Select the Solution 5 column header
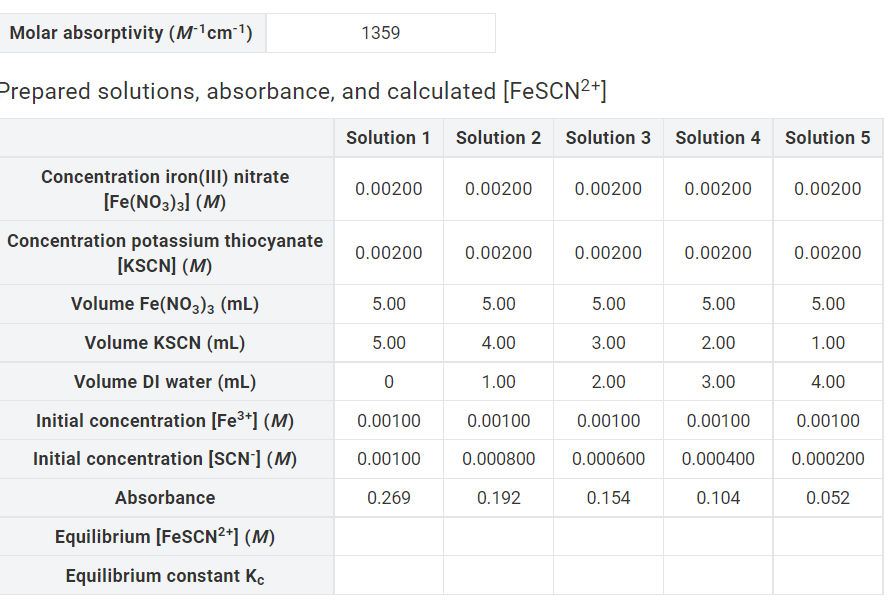Viewport: 891px width, 616px height. [827, 137]
